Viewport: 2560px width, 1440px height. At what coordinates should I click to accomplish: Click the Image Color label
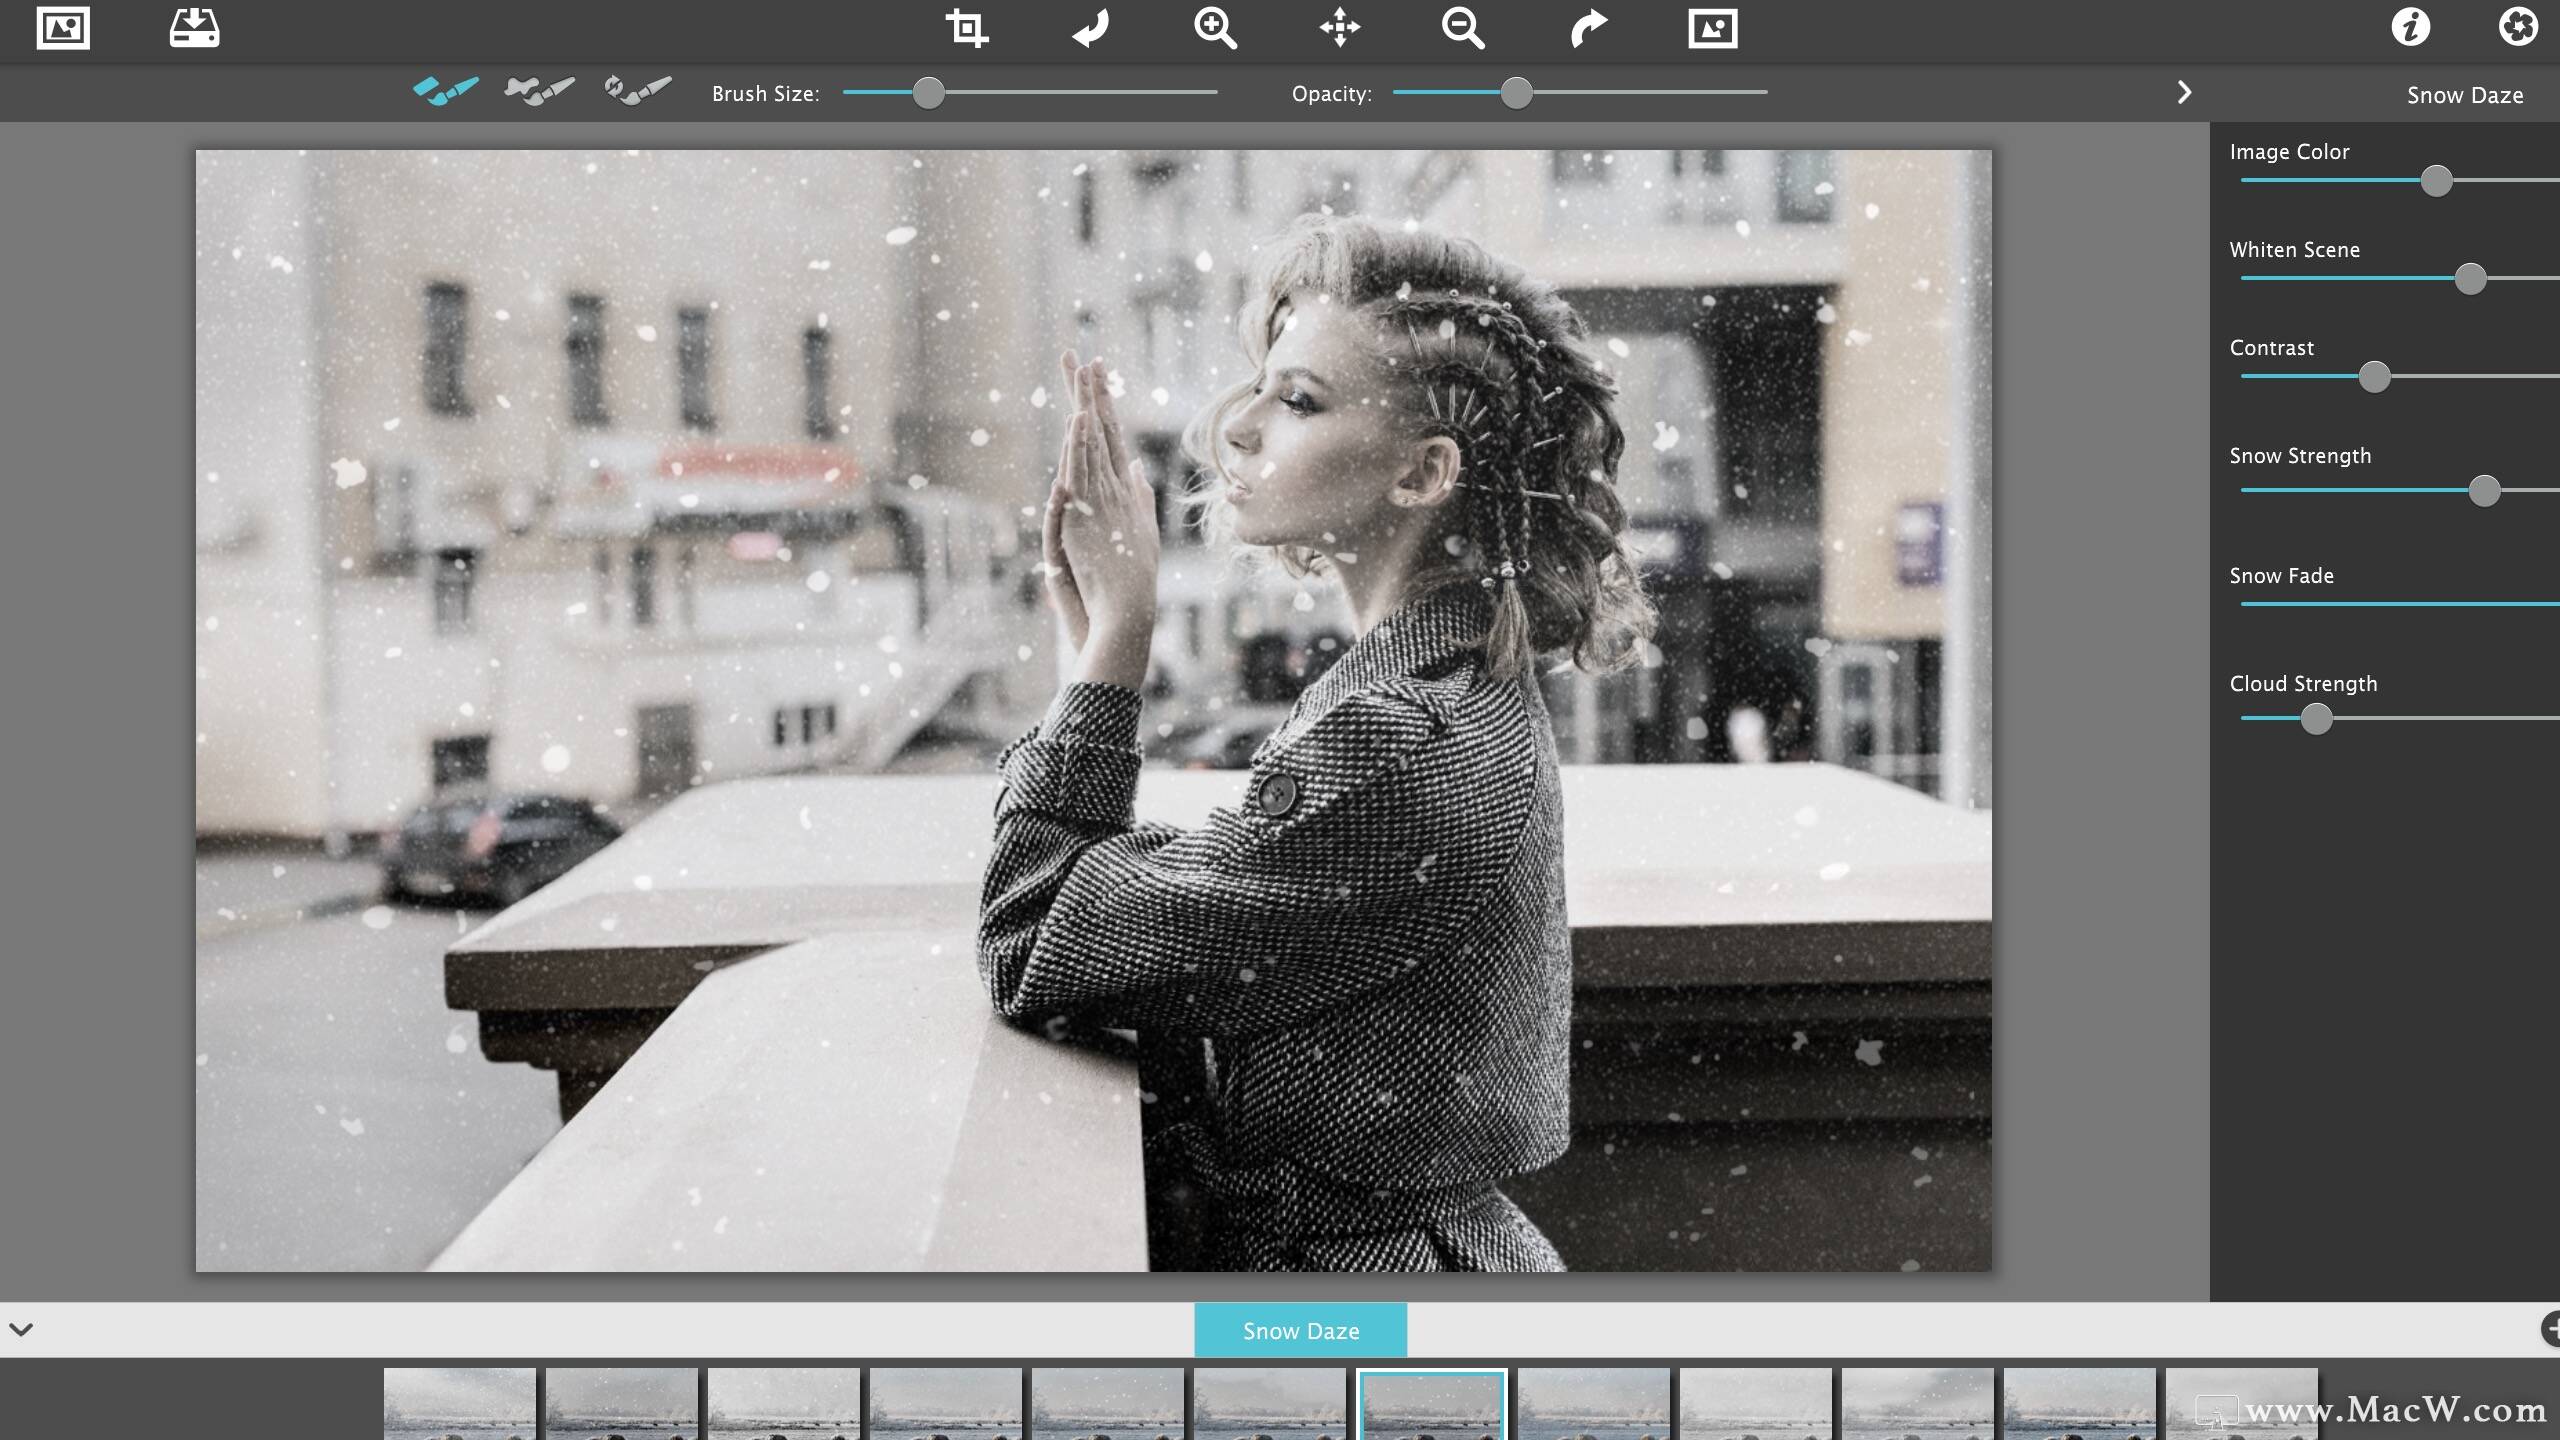(x=2289, y=152)
